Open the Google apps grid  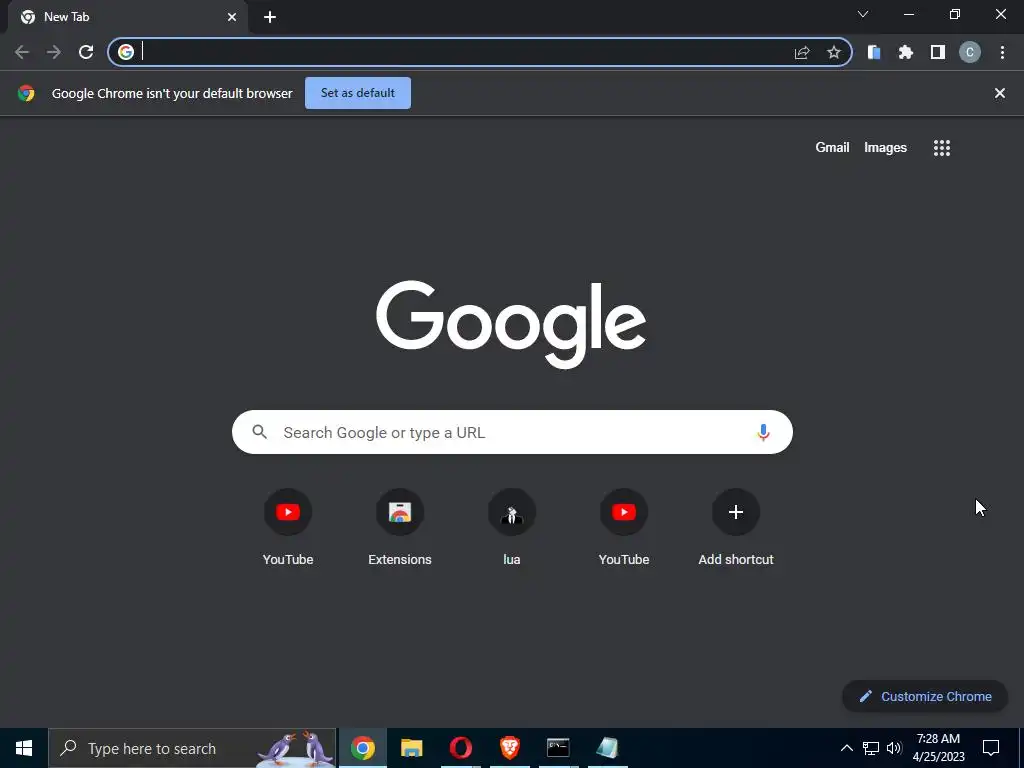[942, 148]
